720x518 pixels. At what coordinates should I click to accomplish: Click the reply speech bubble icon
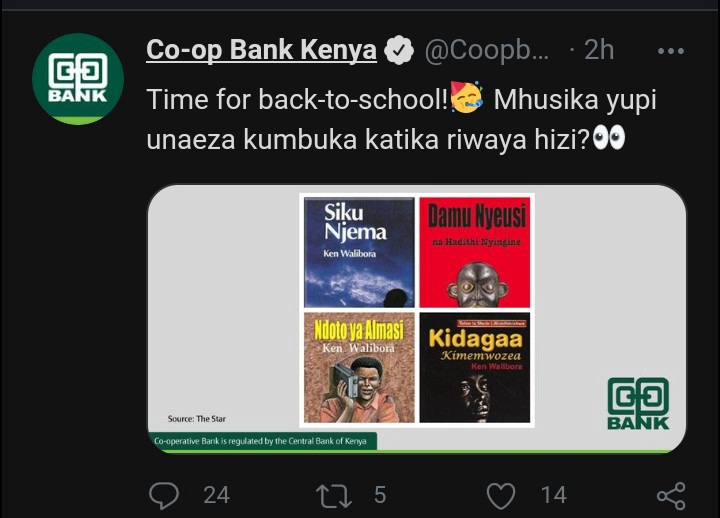tap(164, 495)
